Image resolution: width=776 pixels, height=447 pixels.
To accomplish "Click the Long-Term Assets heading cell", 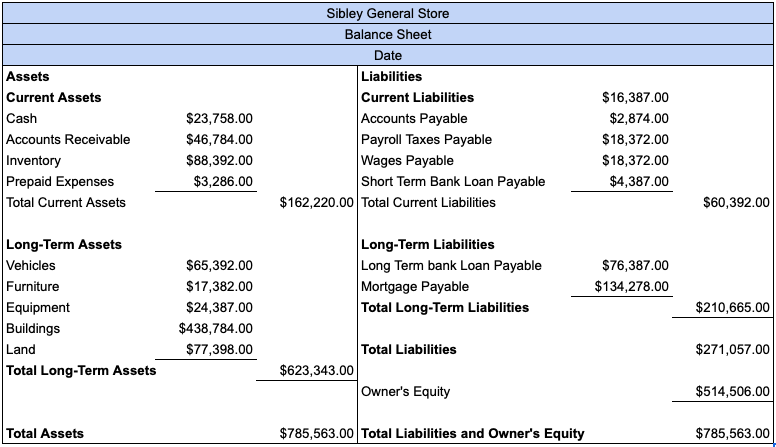I will pos(64,244).
